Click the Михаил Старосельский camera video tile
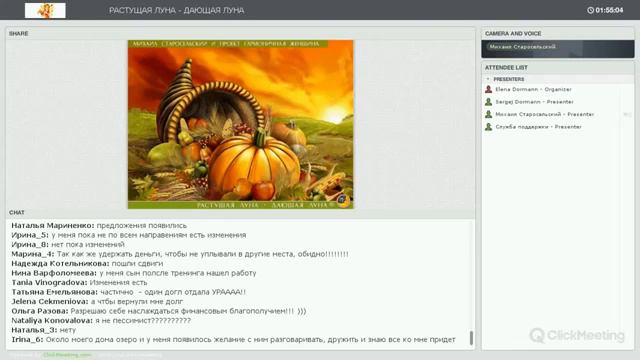The width and height of the screenshot is (640, 360). (558, 49)
